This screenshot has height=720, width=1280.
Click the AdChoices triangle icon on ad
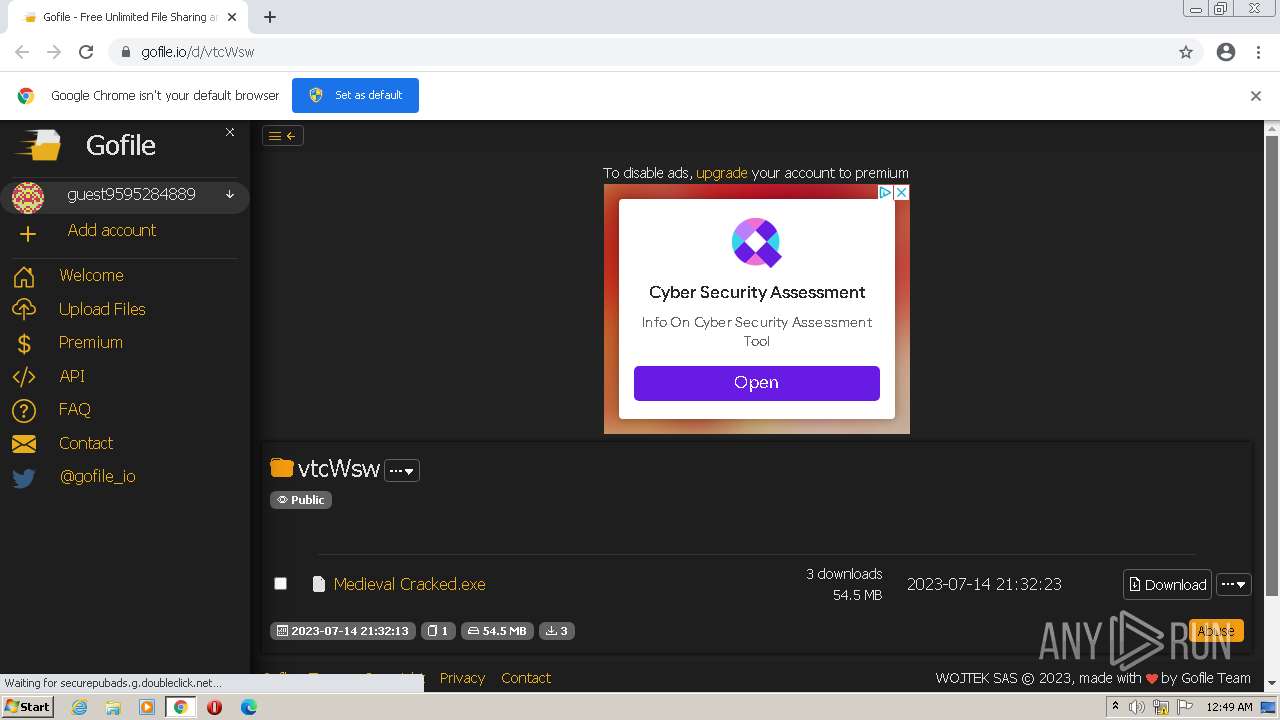coord(885,192)
